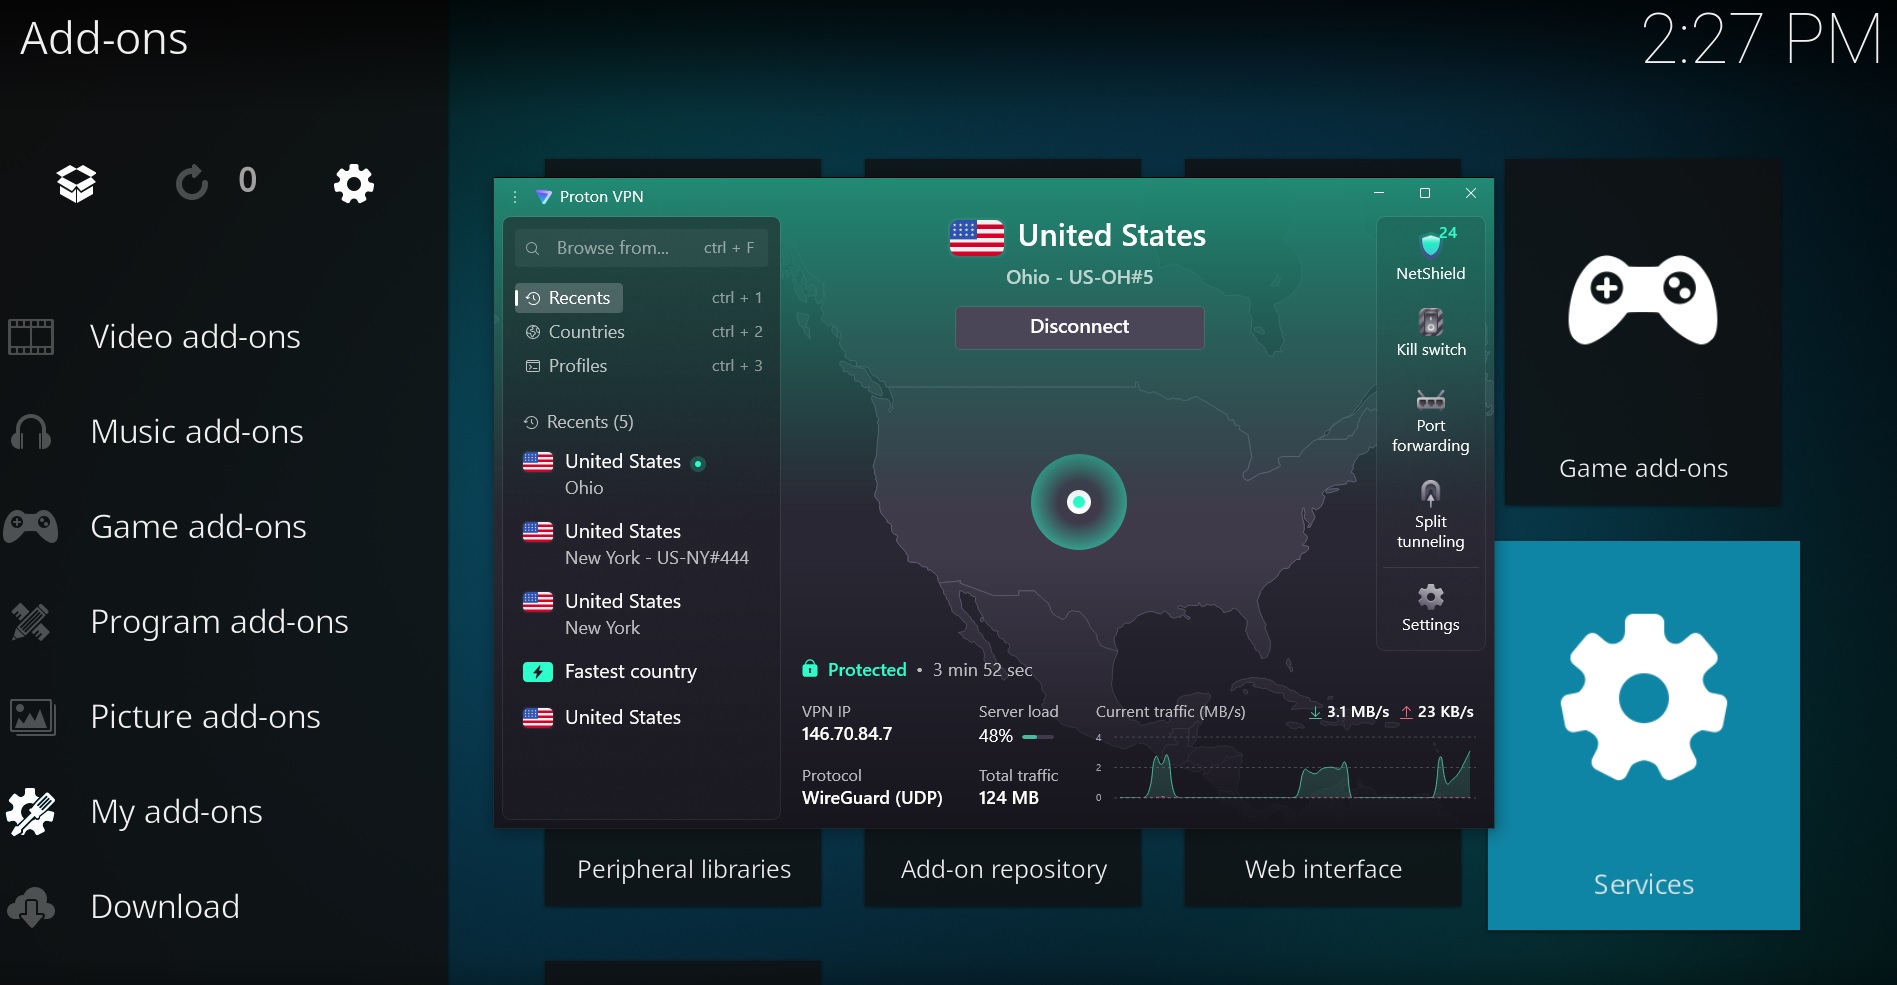
Task: Activate Kill switch feature
Action: 1430,325
